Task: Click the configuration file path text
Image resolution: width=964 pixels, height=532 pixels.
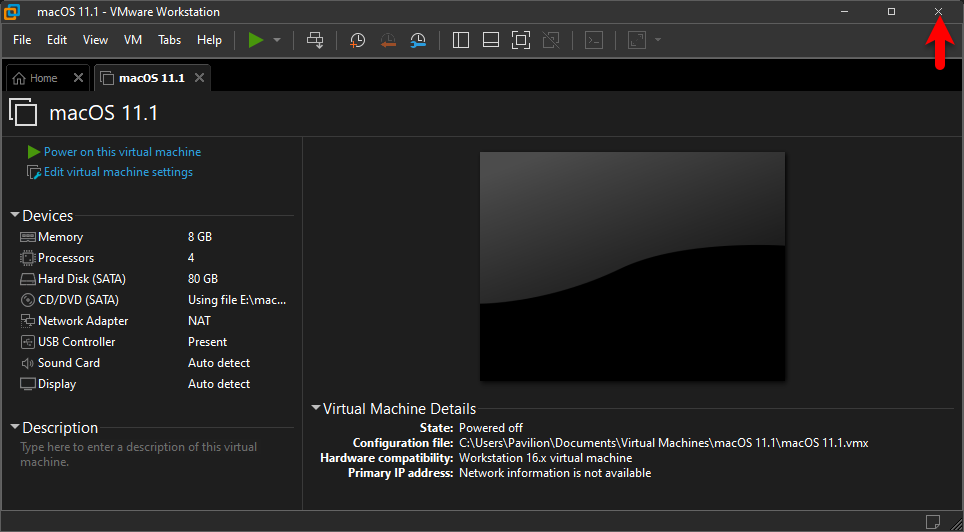Action: tap(663, 443)
